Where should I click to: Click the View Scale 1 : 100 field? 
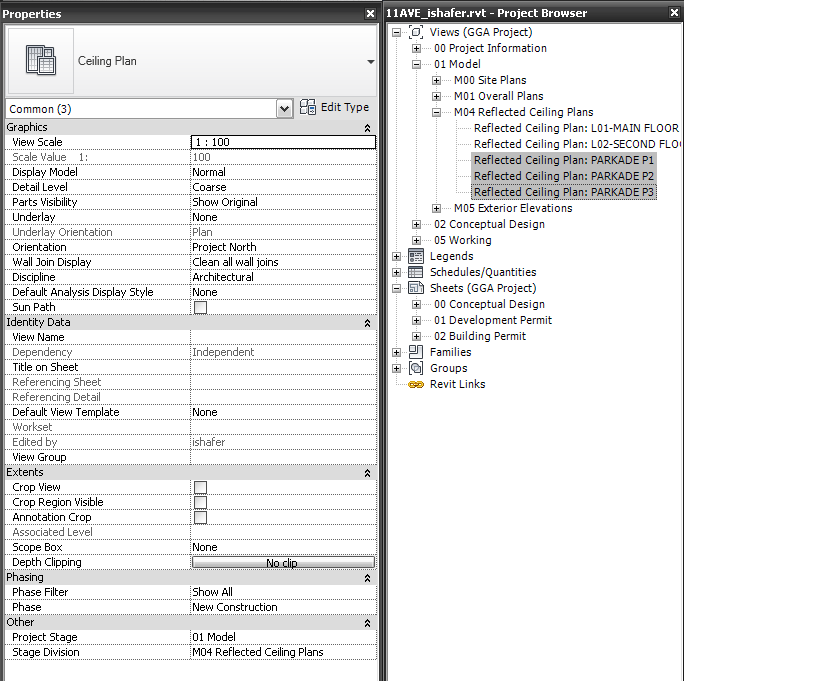(x=283, y=142)
